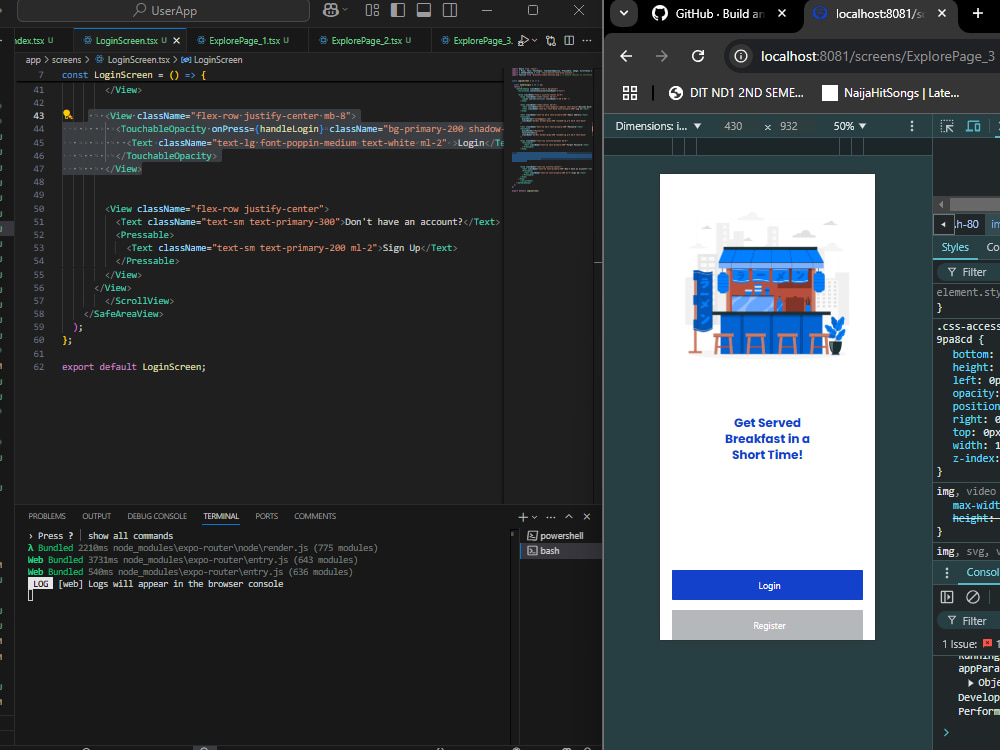
Task: Click the device width field showing 430
Action: tap(733, 126)
